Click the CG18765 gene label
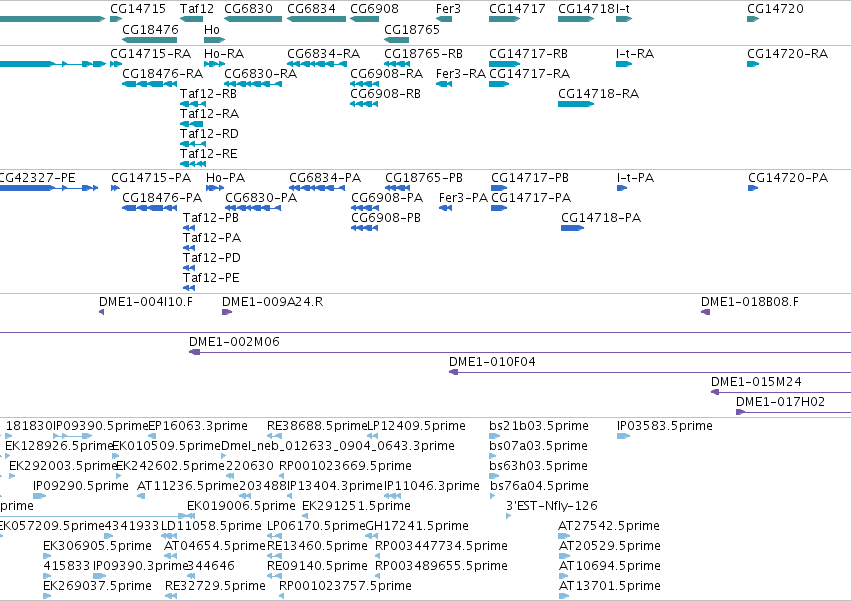The image size is (851, 601). click(412, 29)
